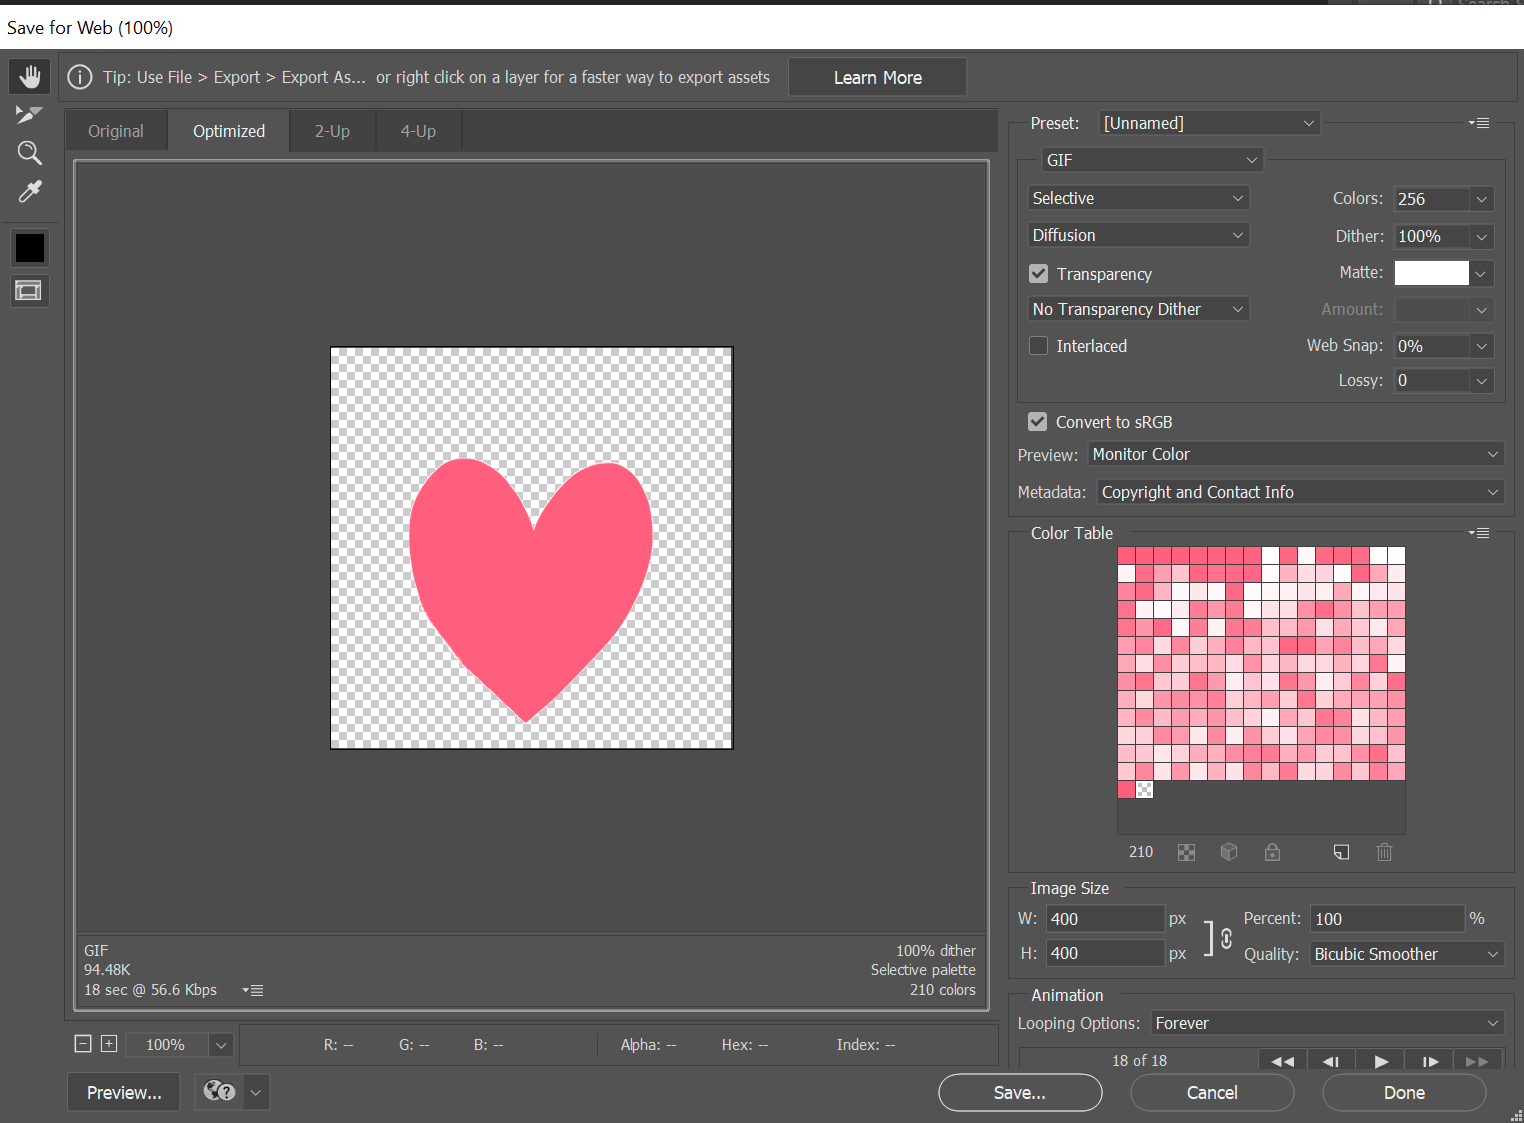The height and width of the screenshot is (1123, 1524).
Task: Open the preview in default browser icon
Action: [219, 1092]
